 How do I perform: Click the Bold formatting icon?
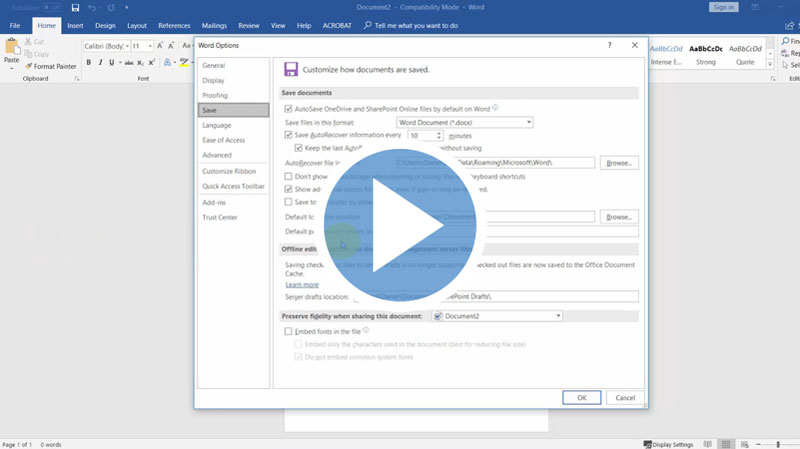(x=88, y=62)
